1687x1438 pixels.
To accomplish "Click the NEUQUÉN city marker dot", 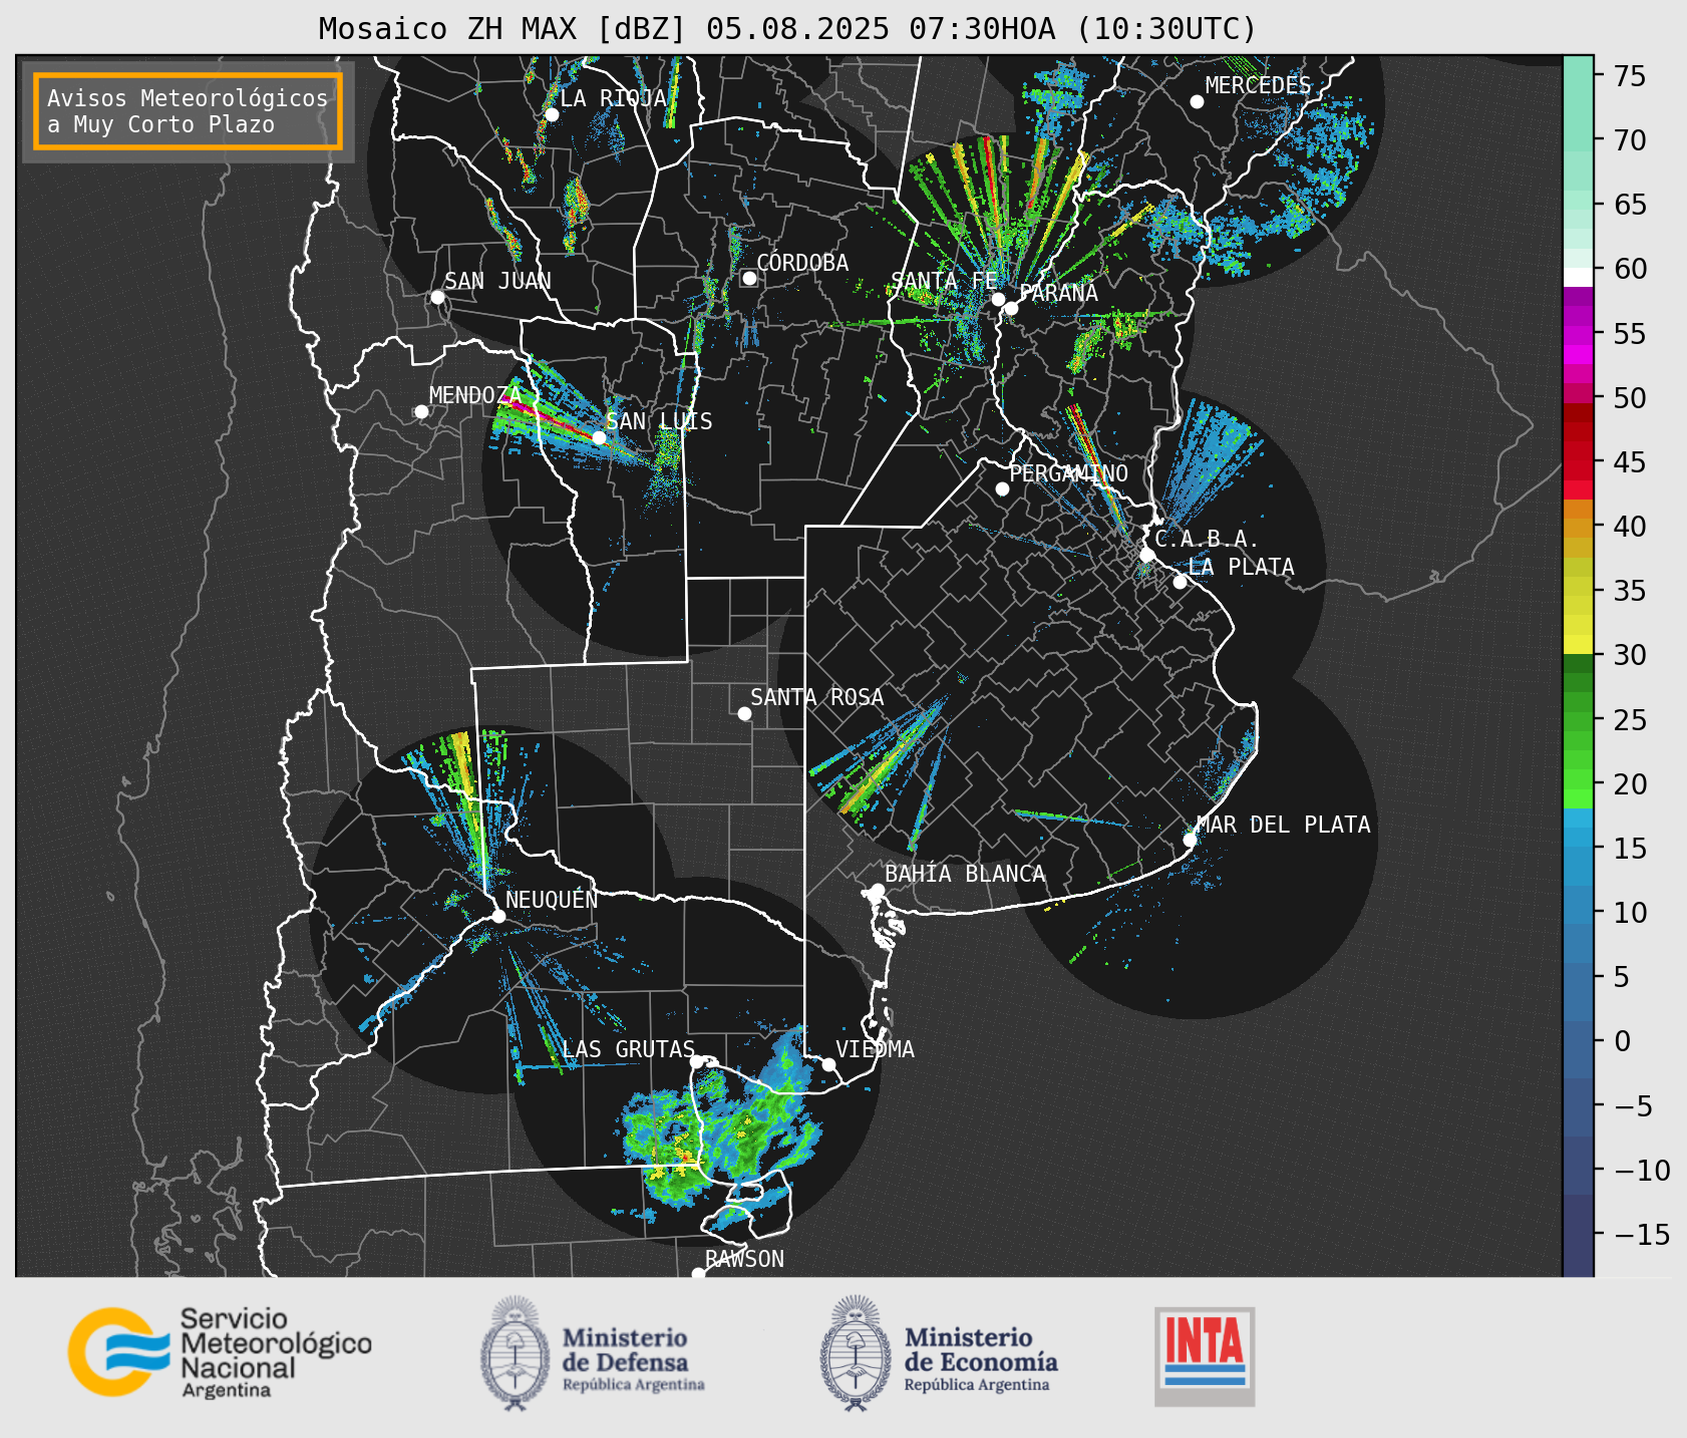I will pos(498,916).
